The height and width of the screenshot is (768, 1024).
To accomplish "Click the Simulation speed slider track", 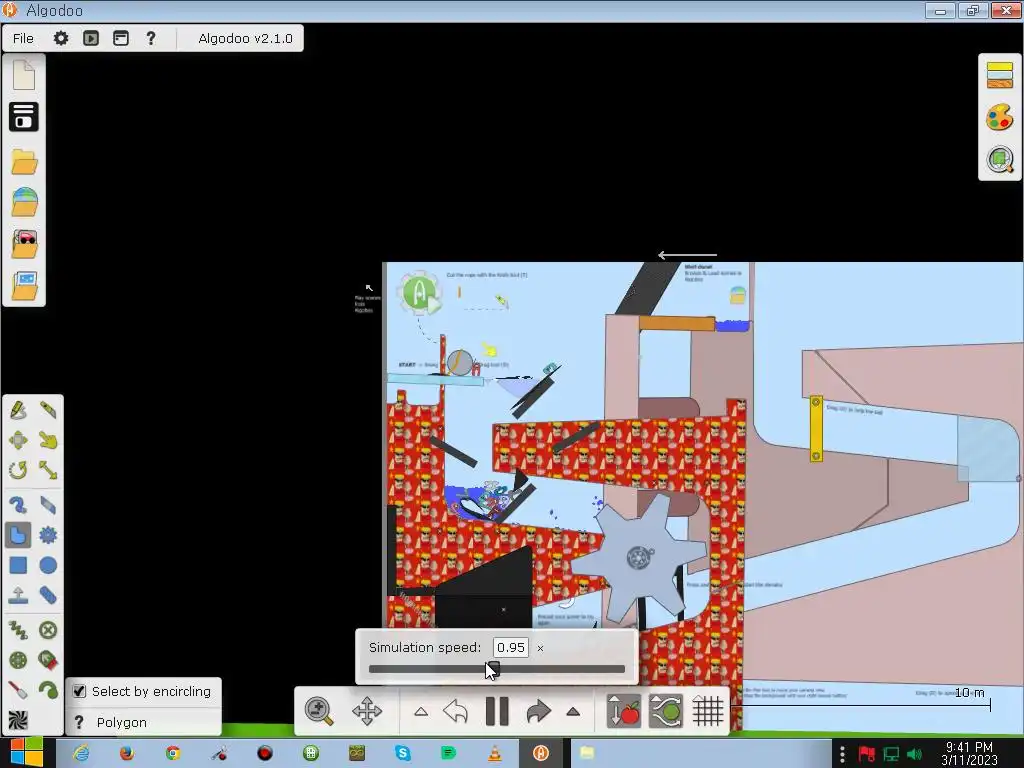I will coord(496,669).
